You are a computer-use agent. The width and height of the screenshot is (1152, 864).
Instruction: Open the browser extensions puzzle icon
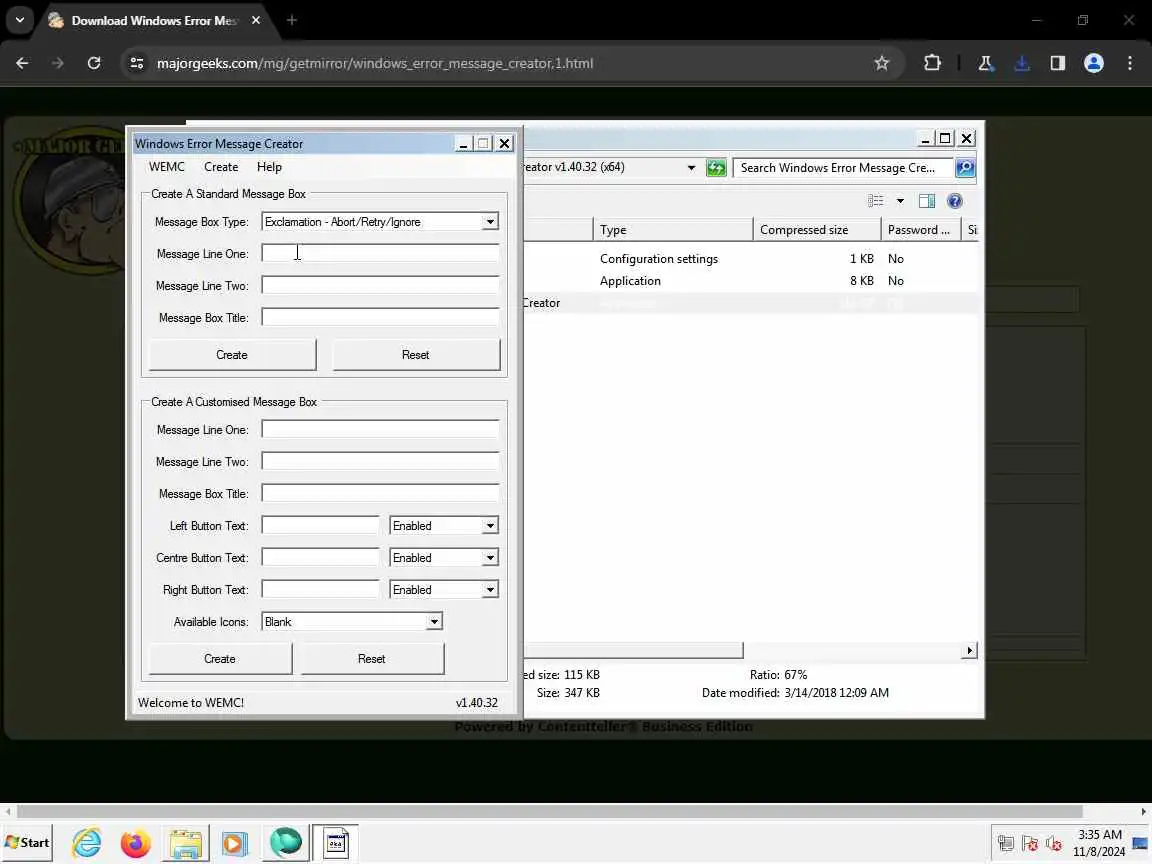(x=932, y=63)
